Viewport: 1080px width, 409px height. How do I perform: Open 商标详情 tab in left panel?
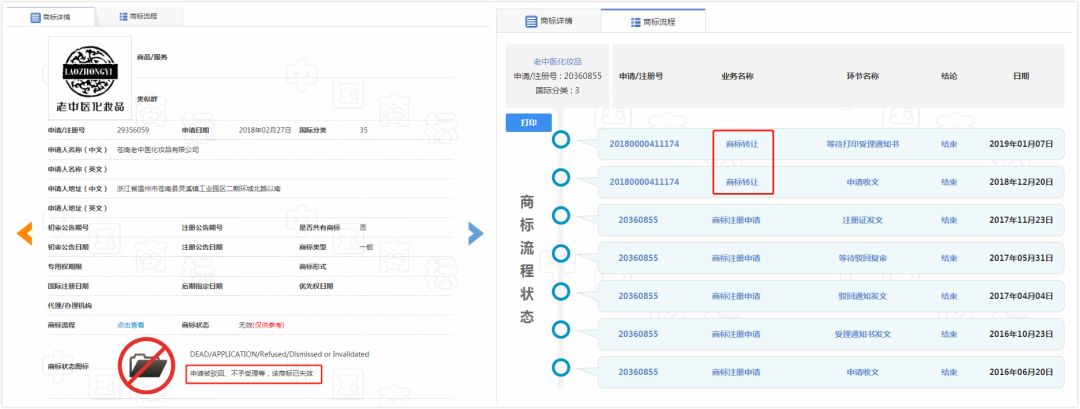50,17
